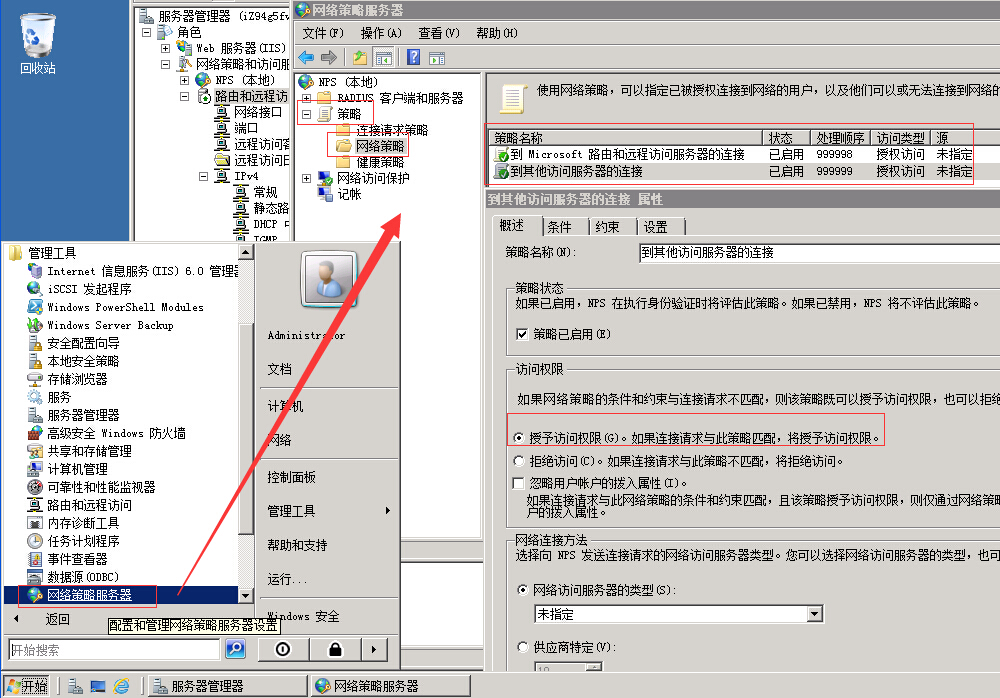Click the Show Desktop quick launch icon
Image resolution: width=1000 pixels, height=698 pixels.
98,686
